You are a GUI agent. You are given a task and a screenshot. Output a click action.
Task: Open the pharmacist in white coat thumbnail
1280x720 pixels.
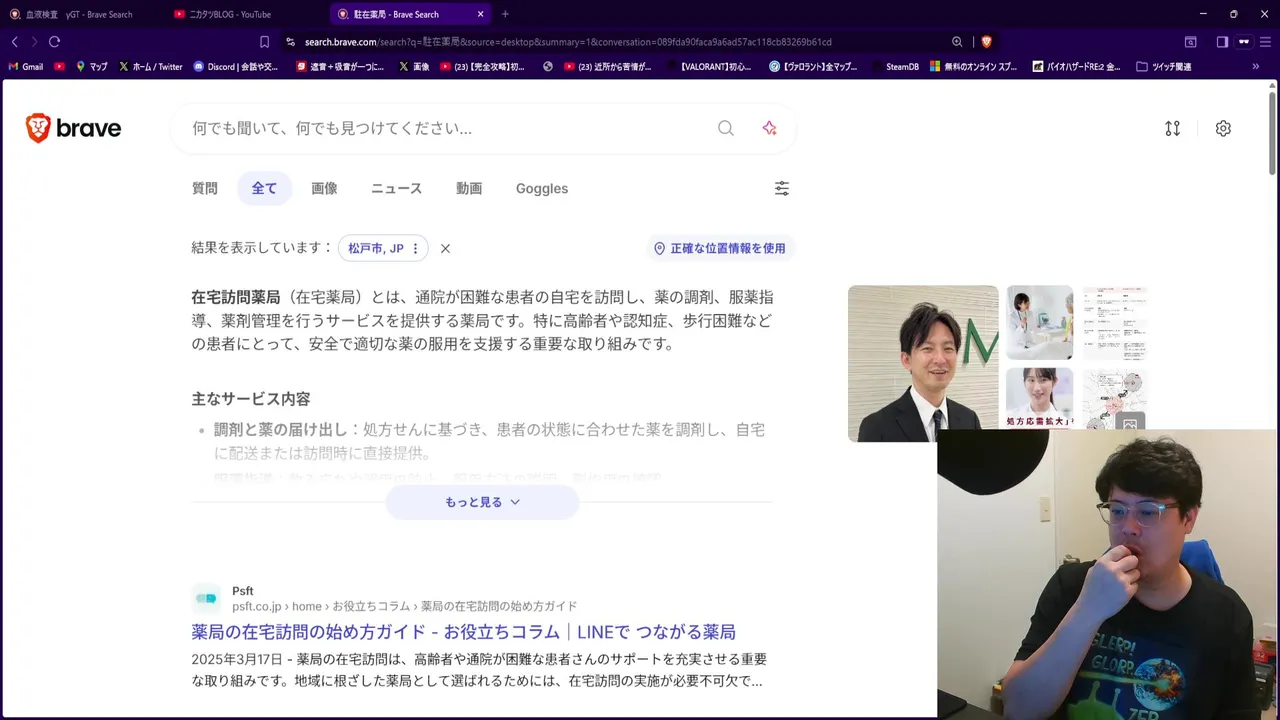click(1040, 322)
